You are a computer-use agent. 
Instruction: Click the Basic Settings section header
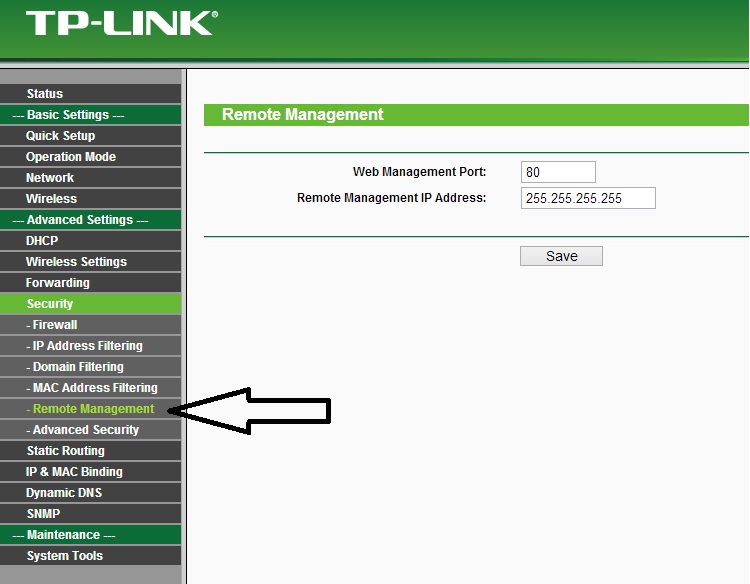[90, 115]
